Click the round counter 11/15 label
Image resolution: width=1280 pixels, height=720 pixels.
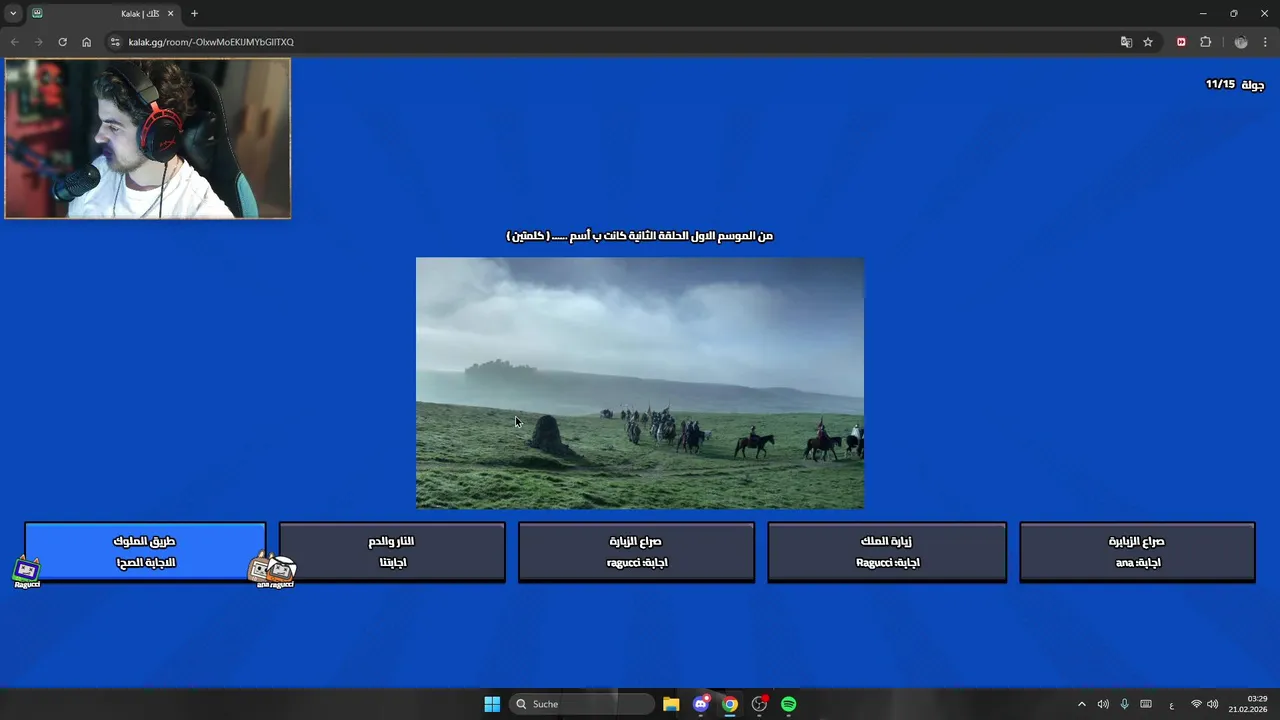[1235, 84]
